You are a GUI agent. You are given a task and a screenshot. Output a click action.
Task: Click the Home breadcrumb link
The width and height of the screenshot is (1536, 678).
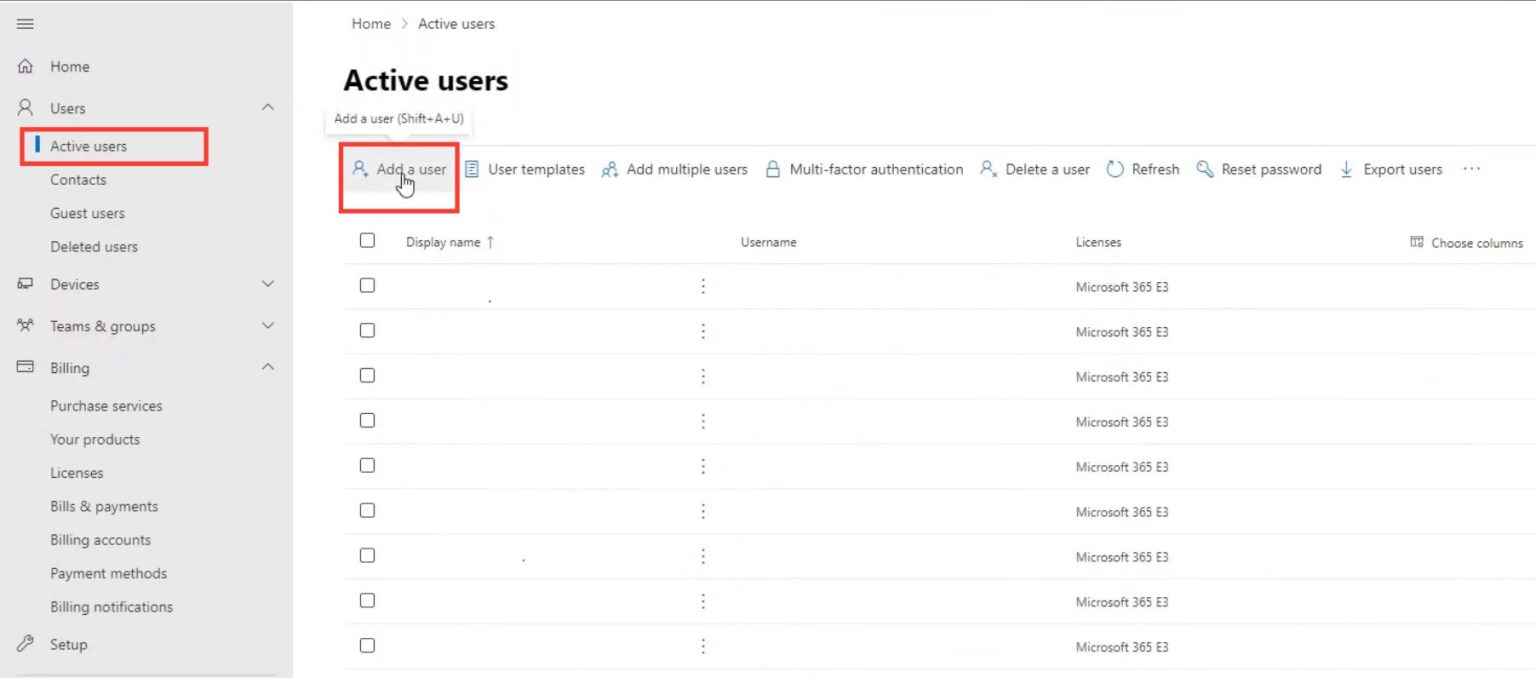[x=371, y=24]
